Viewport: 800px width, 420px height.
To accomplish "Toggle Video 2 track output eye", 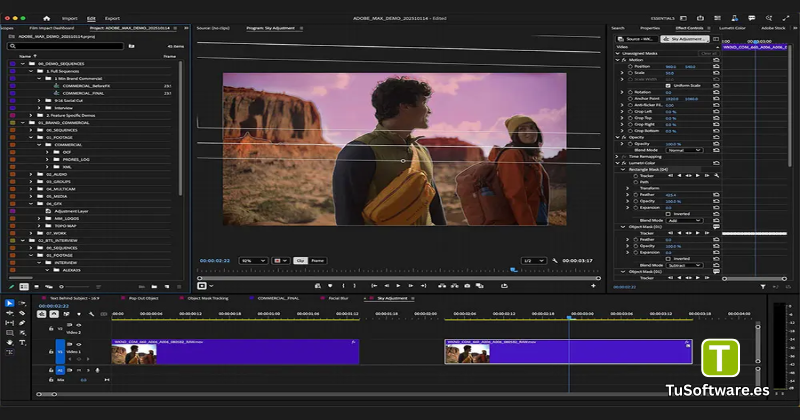I will (79, 325).
